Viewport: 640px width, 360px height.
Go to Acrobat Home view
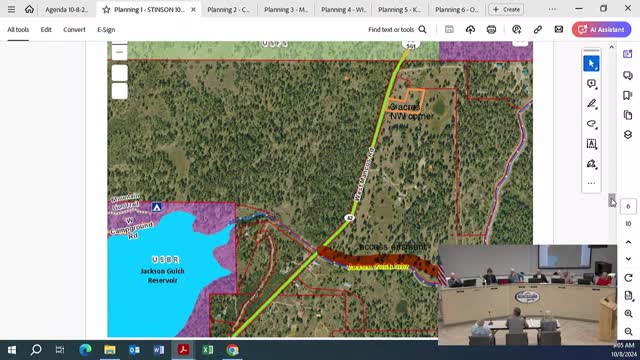[29, 9]
